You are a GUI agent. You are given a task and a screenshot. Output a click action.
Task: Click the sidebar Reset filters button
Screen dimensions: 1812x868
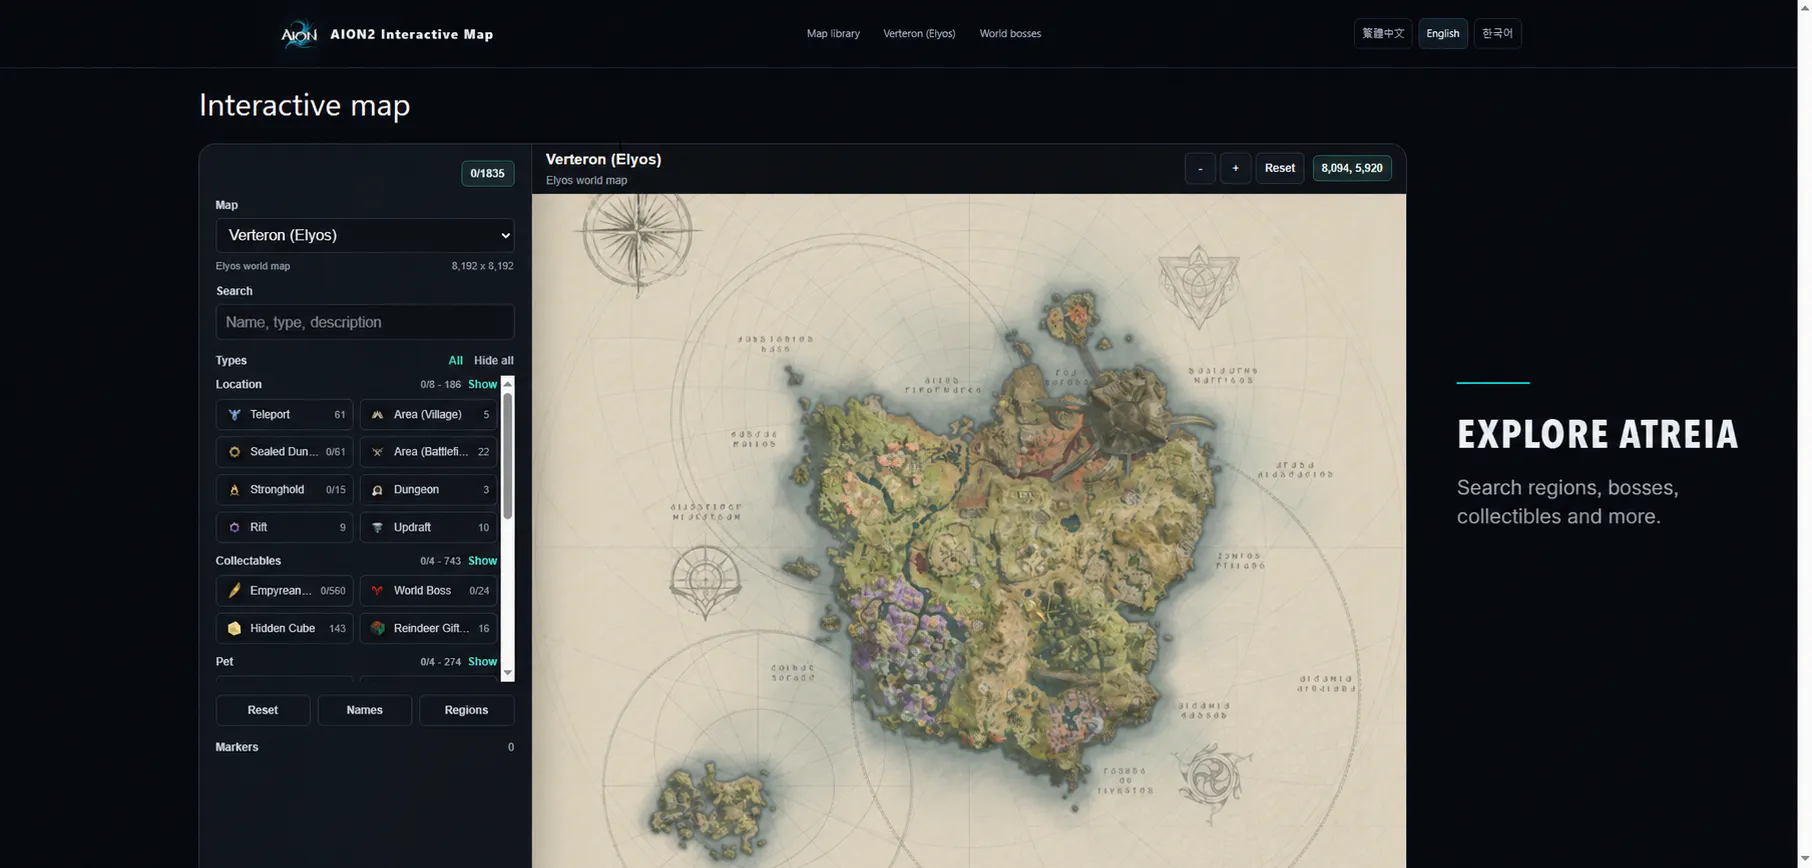[x=263, y=710]
